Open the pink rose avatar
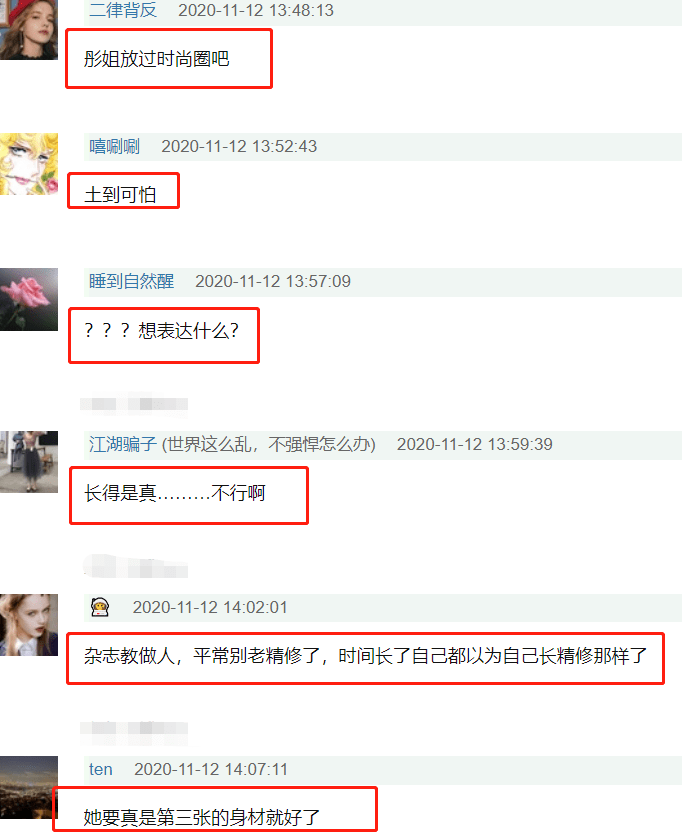Viewport: 682px width, 833px height. pos(29,300)
